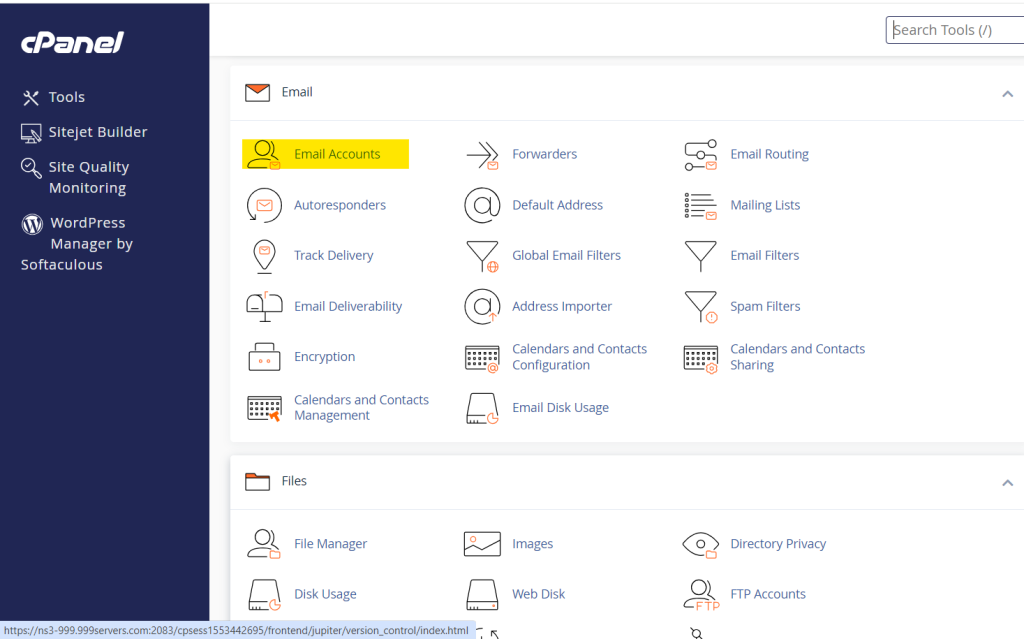The image size is (1024, 639).
Task: Go to Site Quality Monitoring
Action: click(x=88, y=177)
